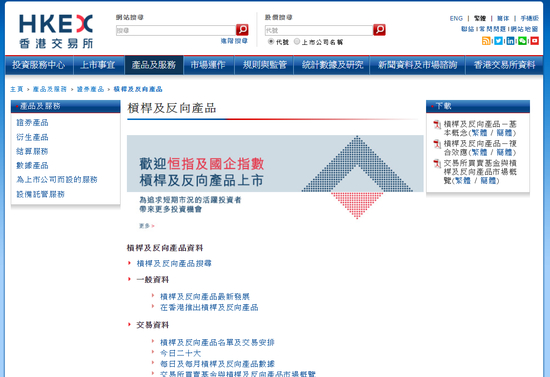This screenshot has width=550, height=377.
Task: Click the 更多 link under the banner
Action: pos(147,226)
